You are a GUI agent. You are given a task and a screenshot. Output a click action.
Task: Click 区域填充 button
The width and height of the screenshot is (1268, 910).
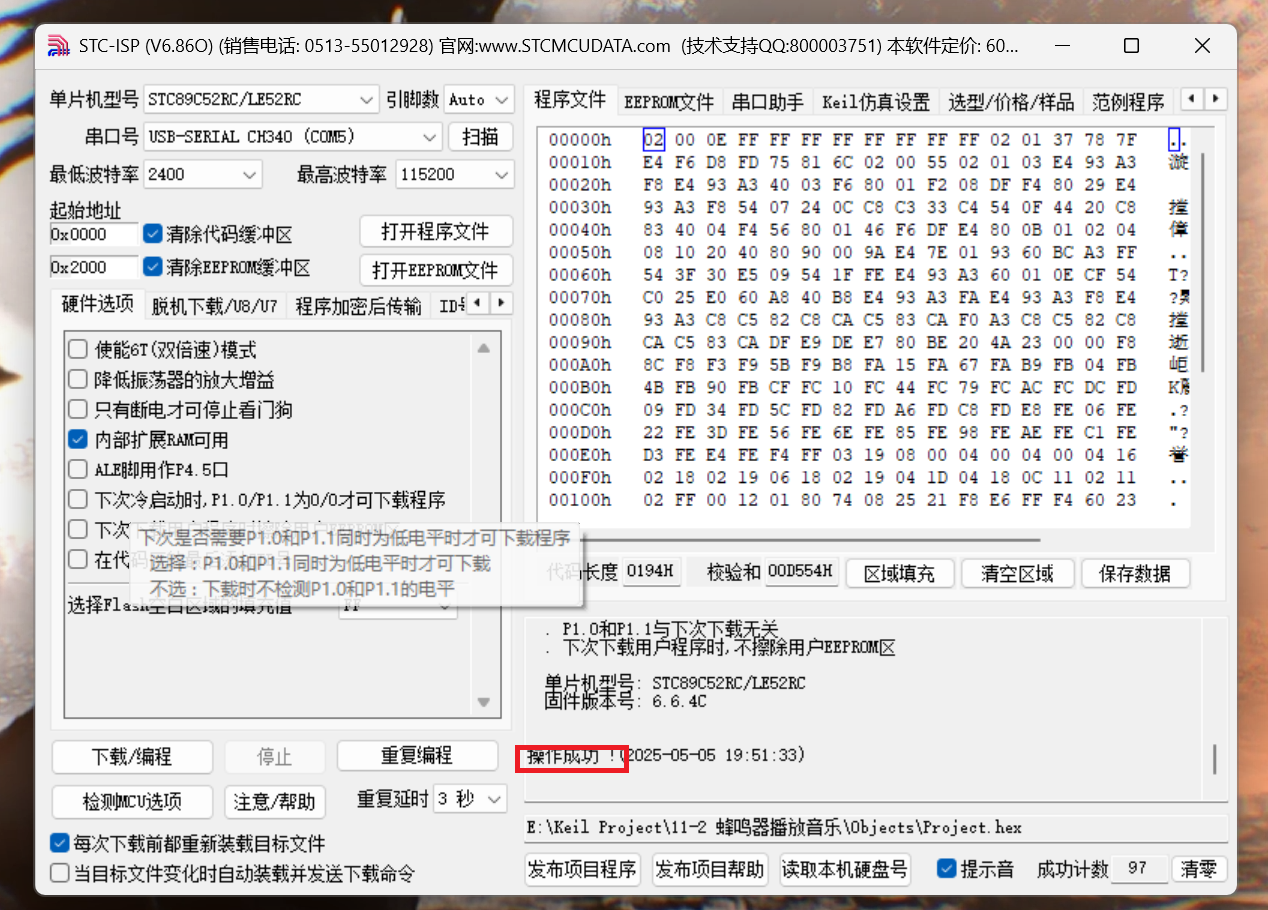[x=899, y=573]
